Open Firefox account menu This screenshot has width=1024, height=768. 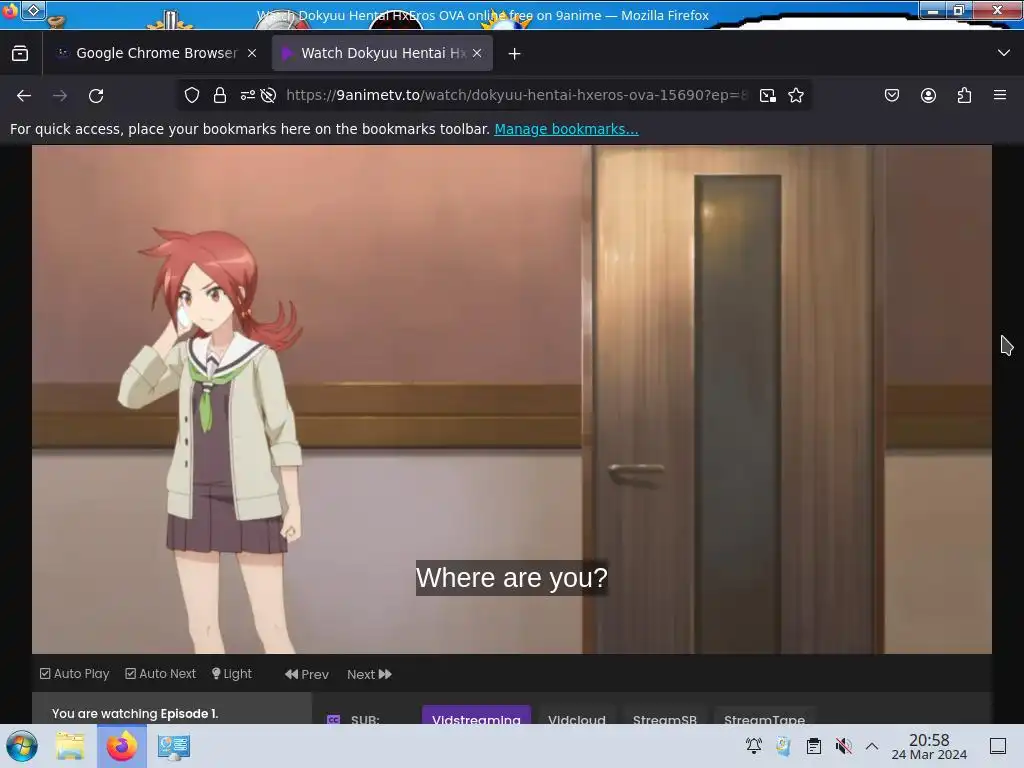point(928,95)
